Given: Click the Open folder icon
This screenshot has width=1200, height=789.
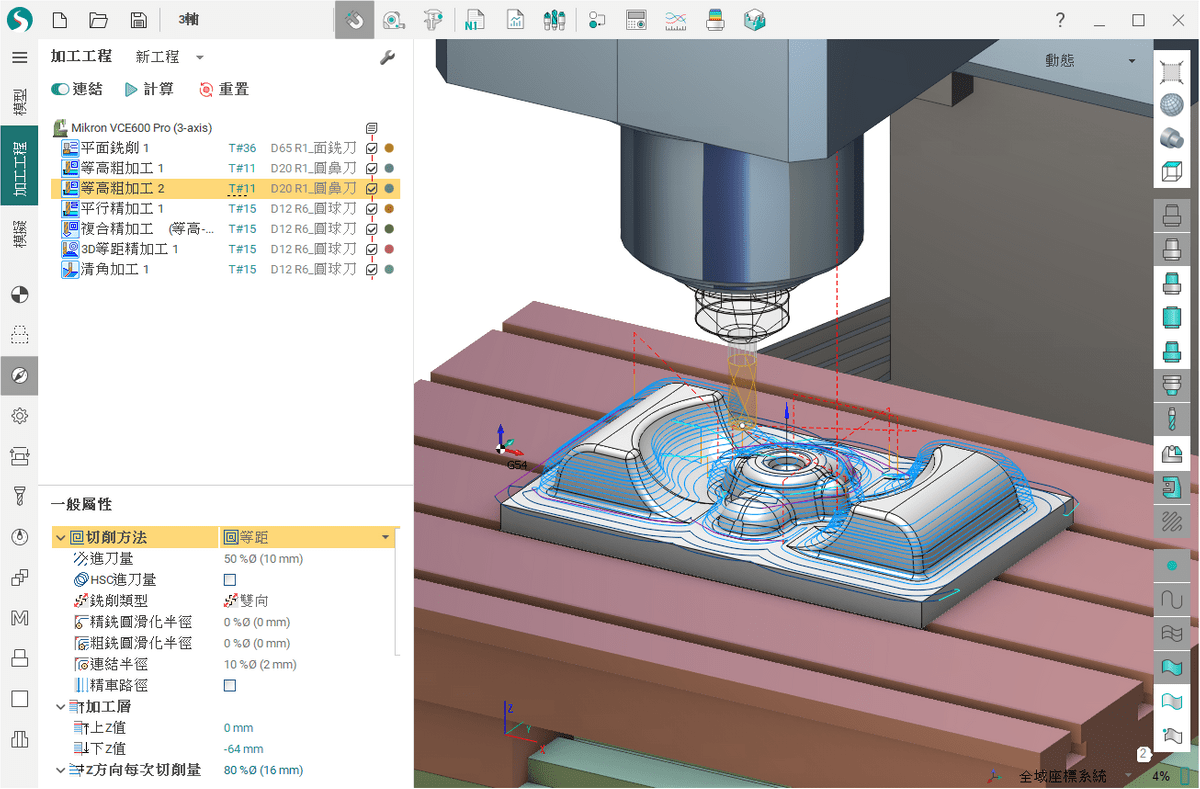Looking at the screenshot, I should 98,20.
